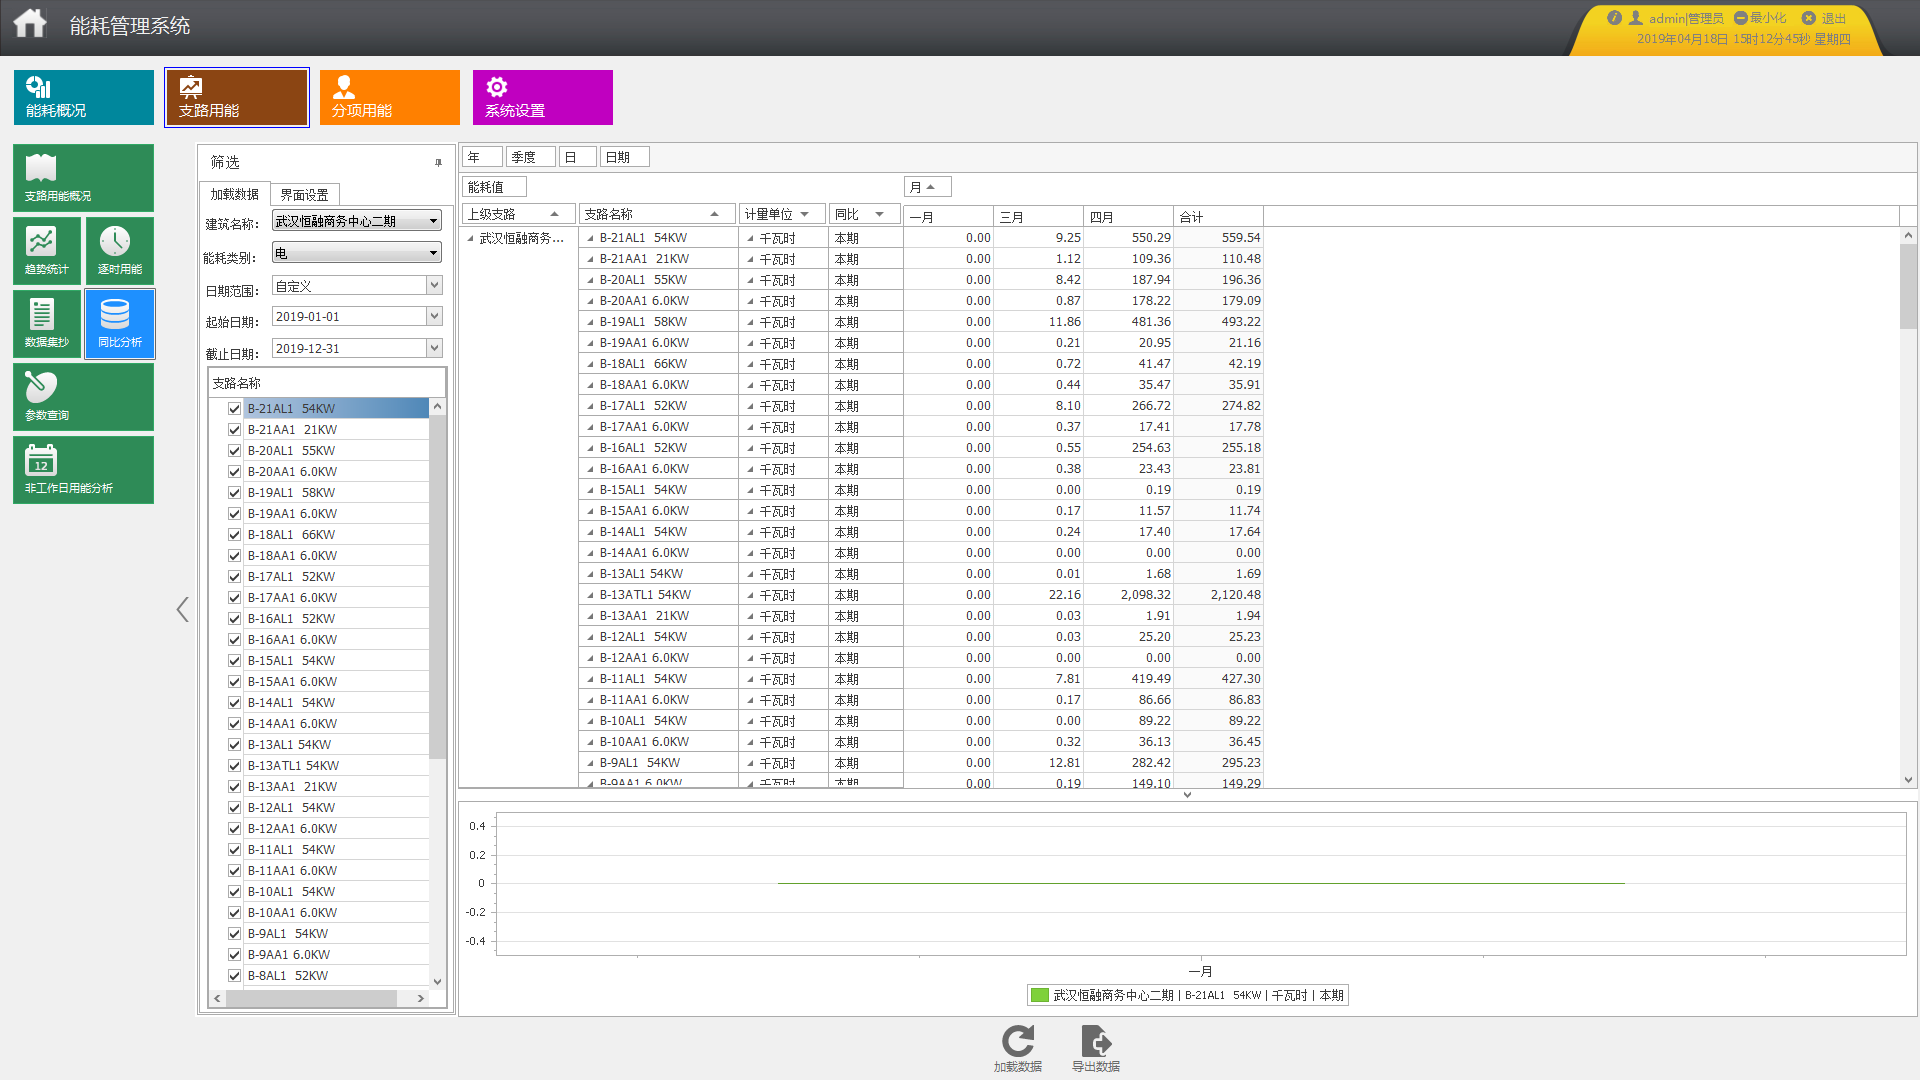
Task: Uncheck the B-21AA1 21KW branch checkbox
Action: click(x=234, y=430)
